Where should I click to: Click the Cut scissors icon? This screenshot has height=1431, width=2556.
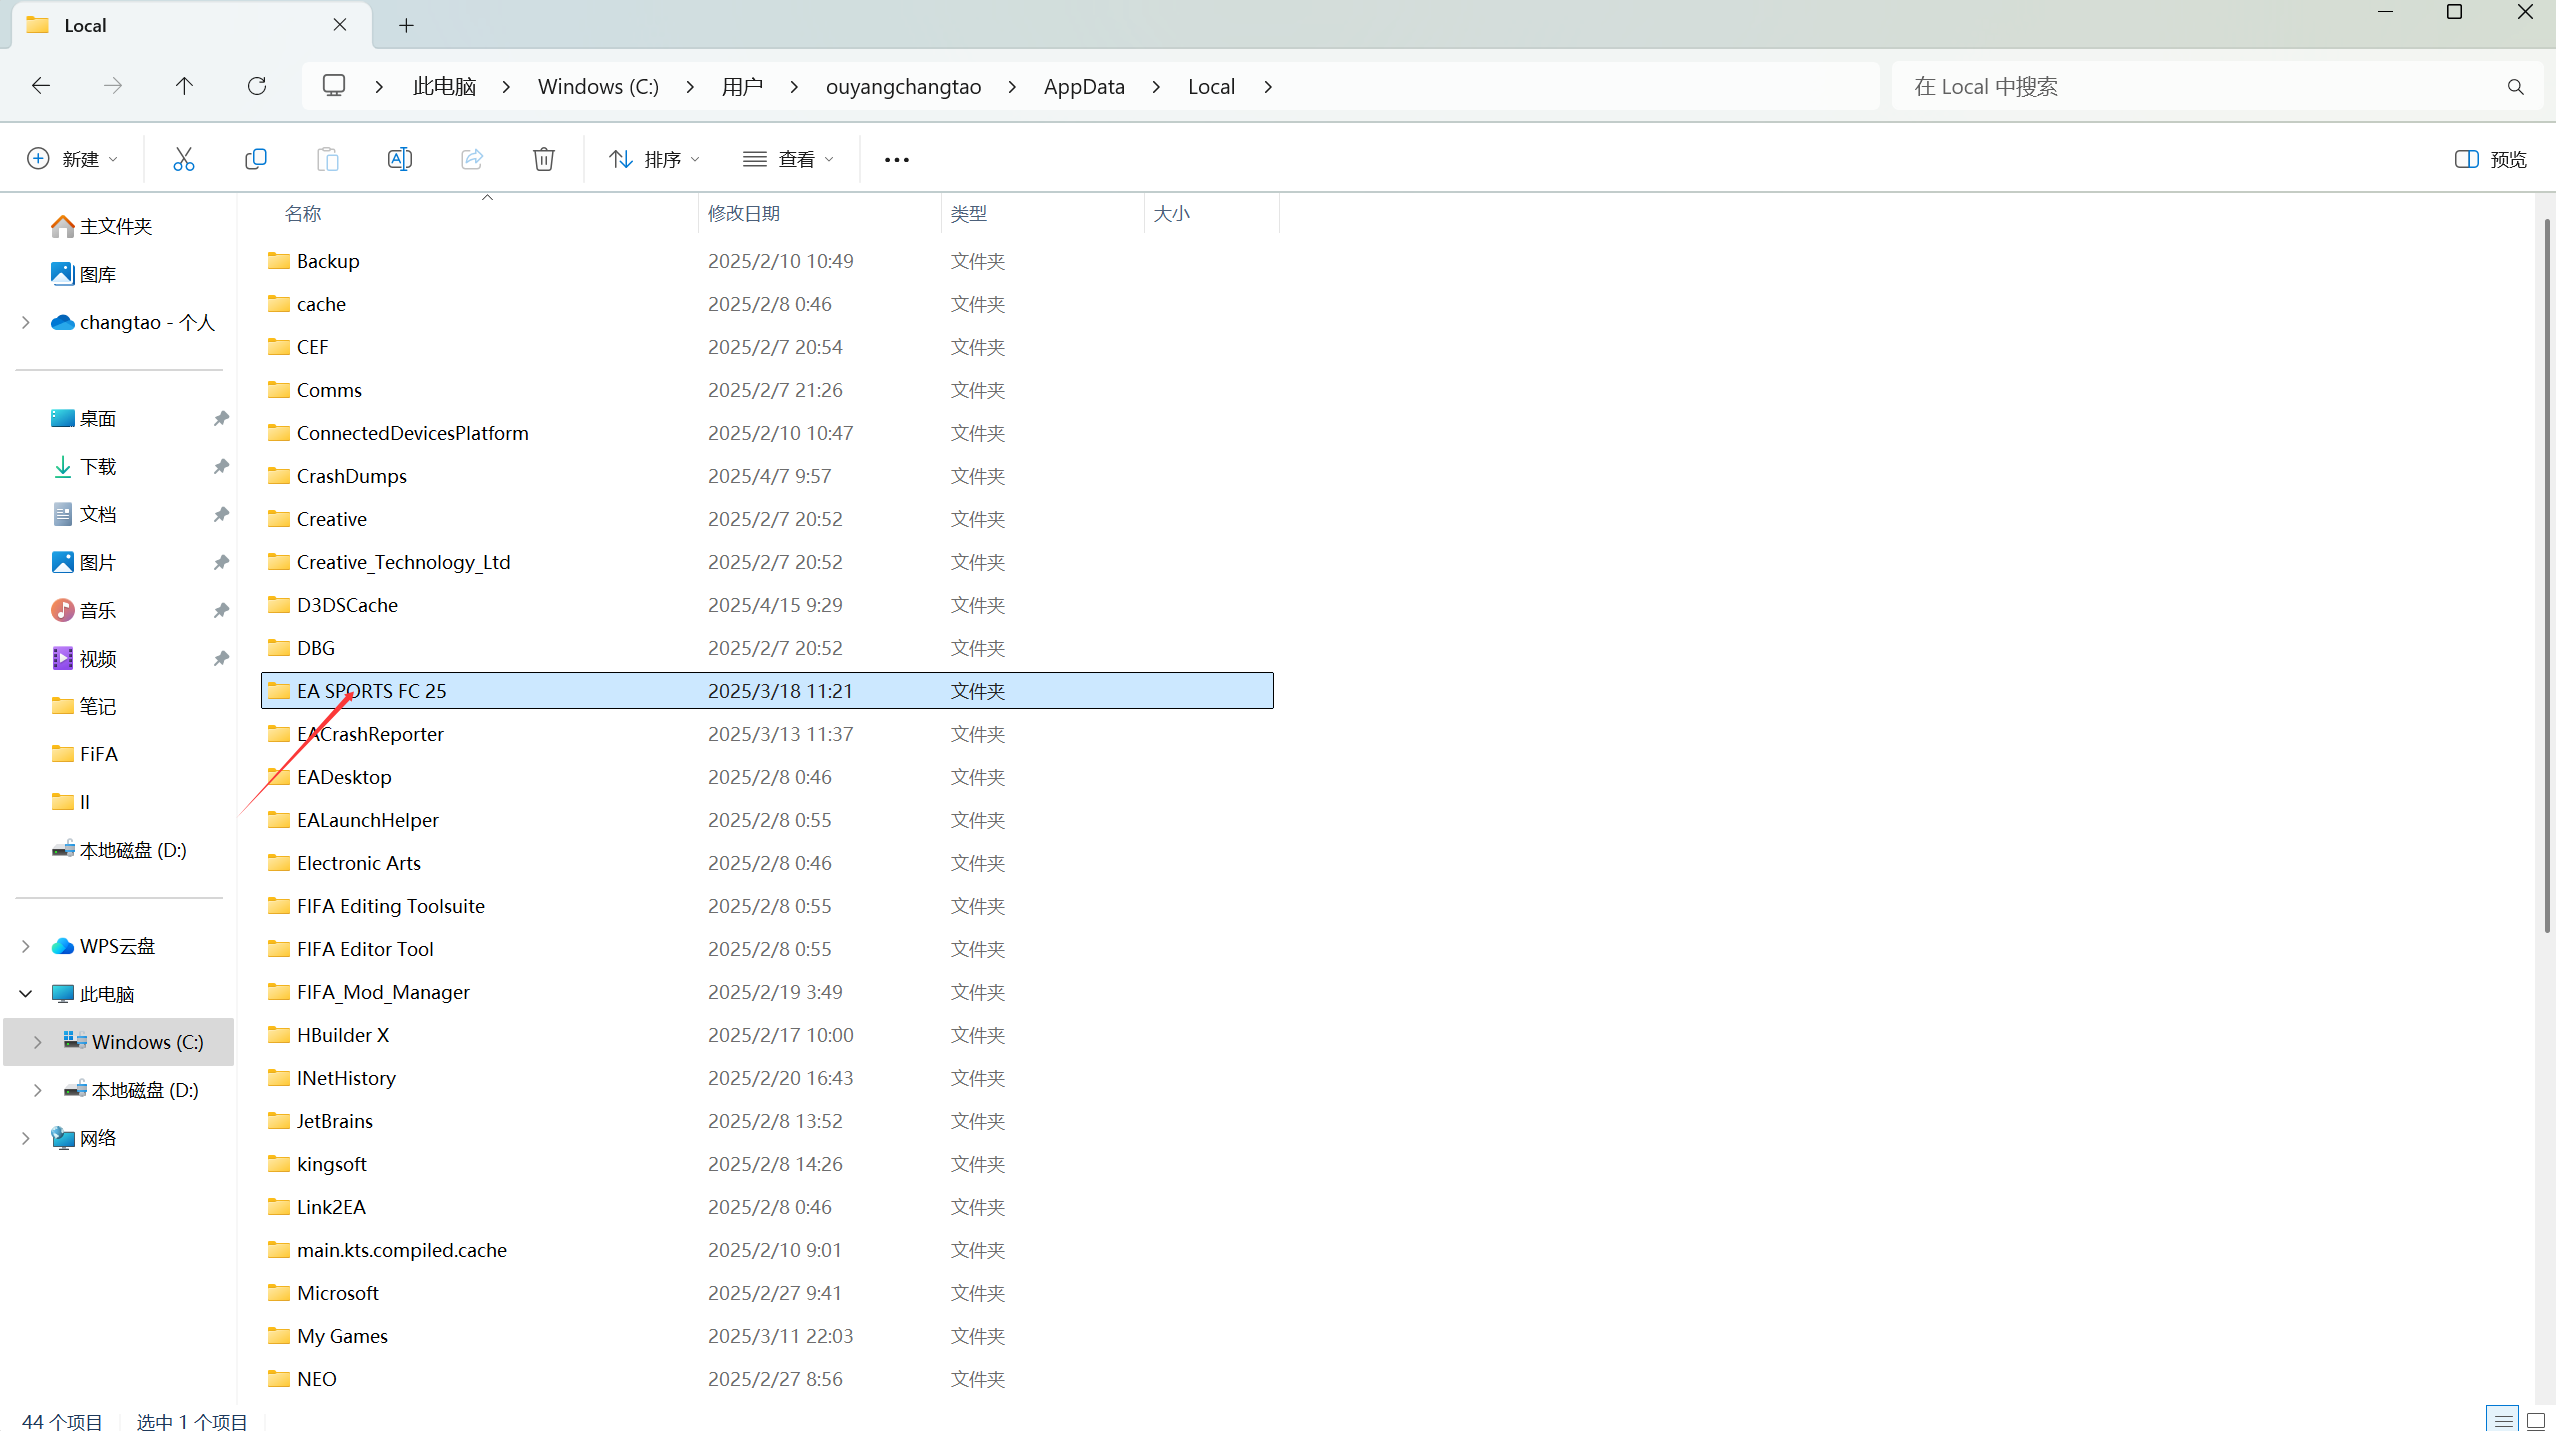point(183,159)
